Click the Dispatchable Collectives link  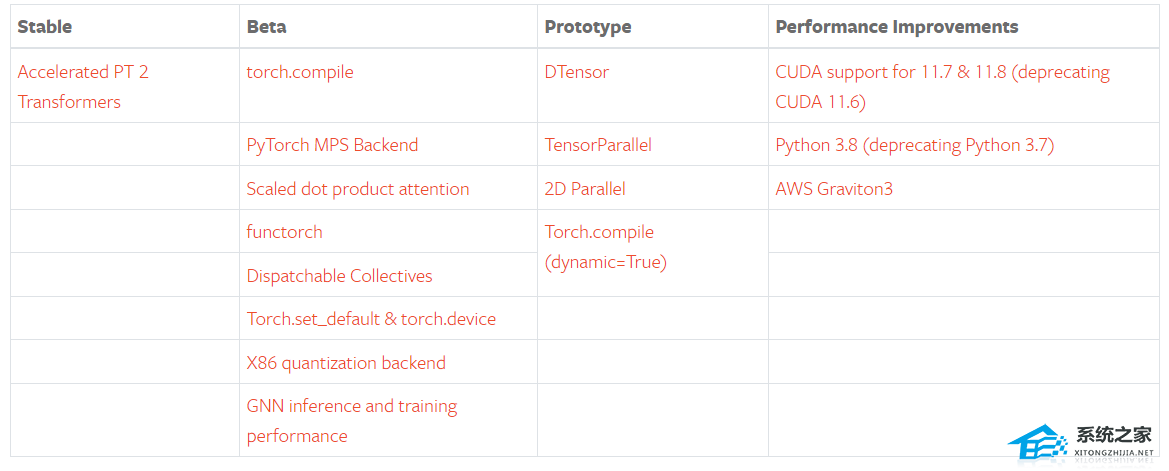coord(340,276)
